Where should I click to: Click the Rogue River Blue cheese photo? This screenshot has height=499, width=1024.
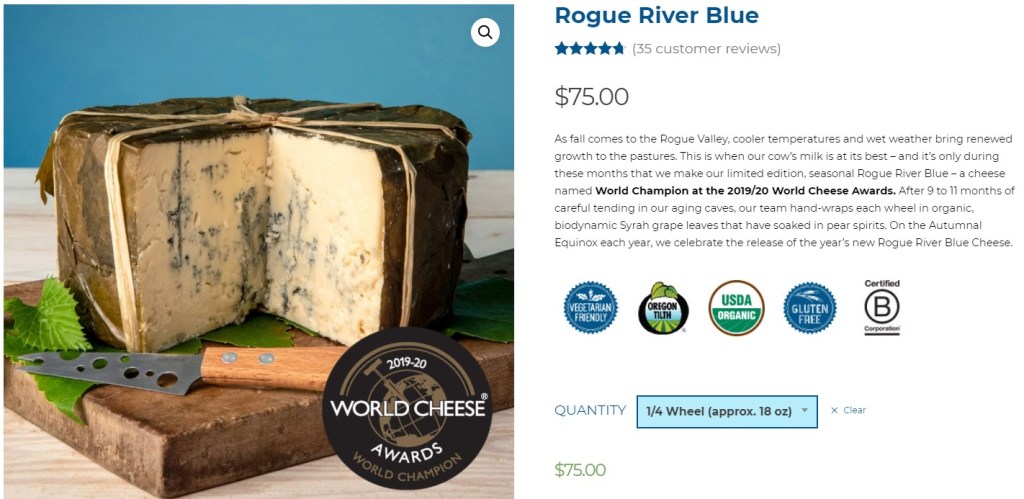pos(259,251)
